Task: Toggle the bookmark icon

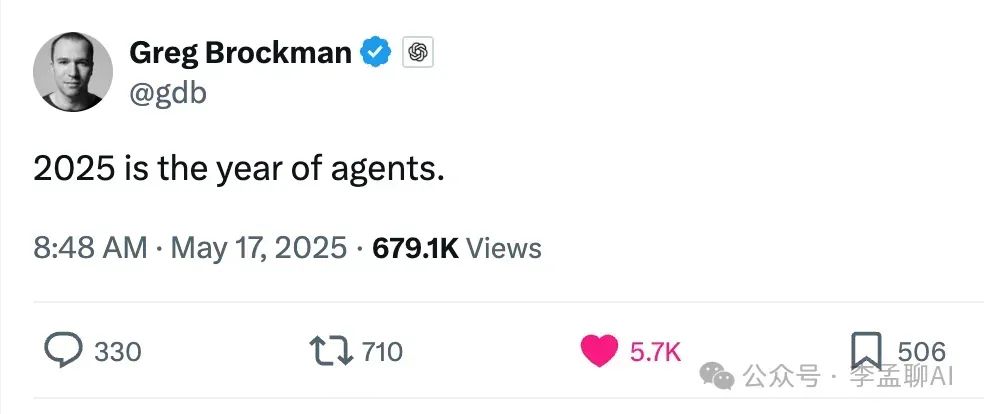Action: 865,351
